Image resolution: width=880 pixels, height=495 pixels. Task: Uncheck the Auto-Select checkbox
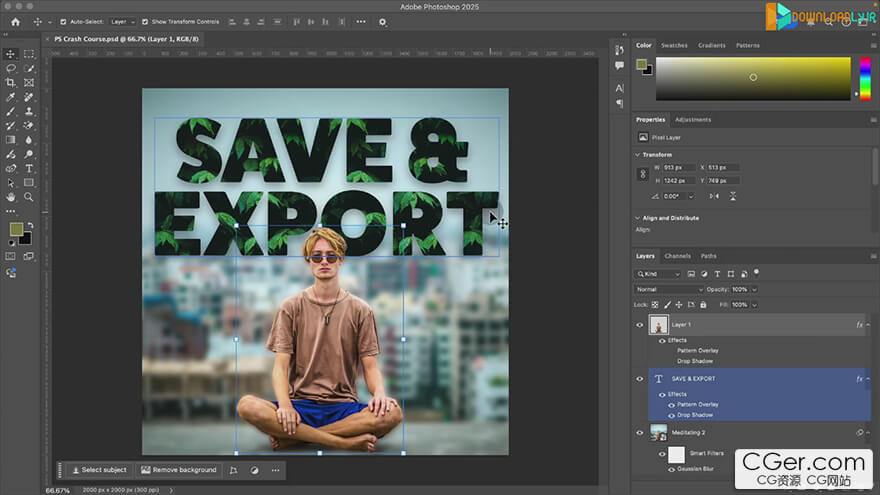click(x=64, y=21)
